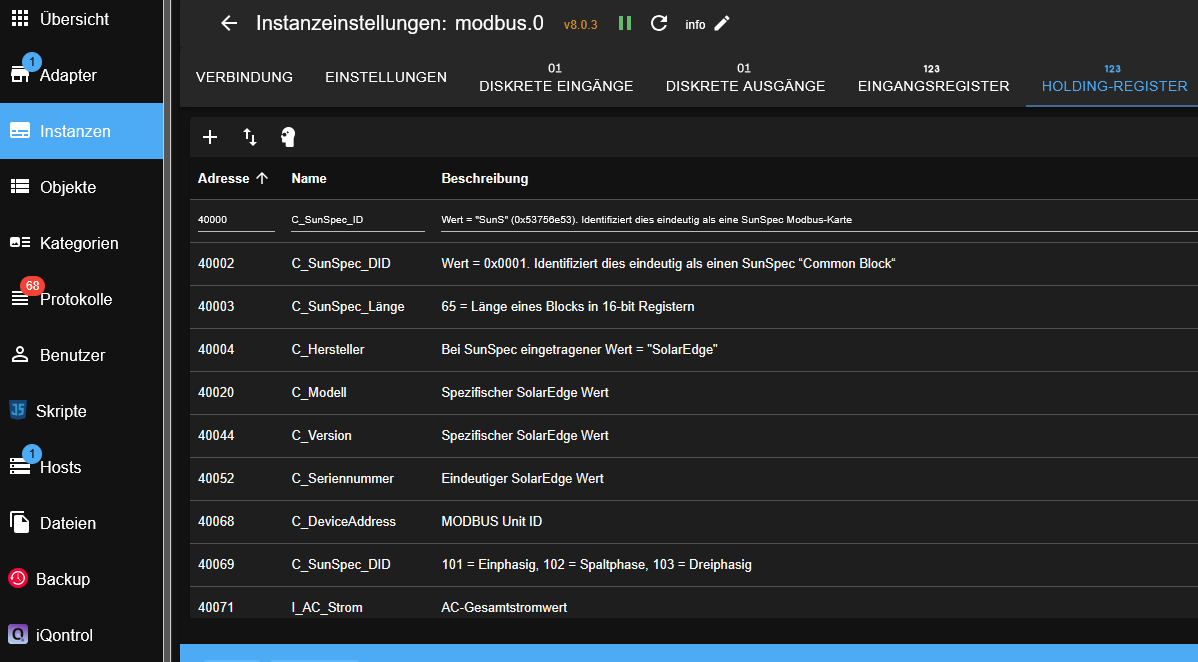Select name cell C_Modell

point(319,392)
